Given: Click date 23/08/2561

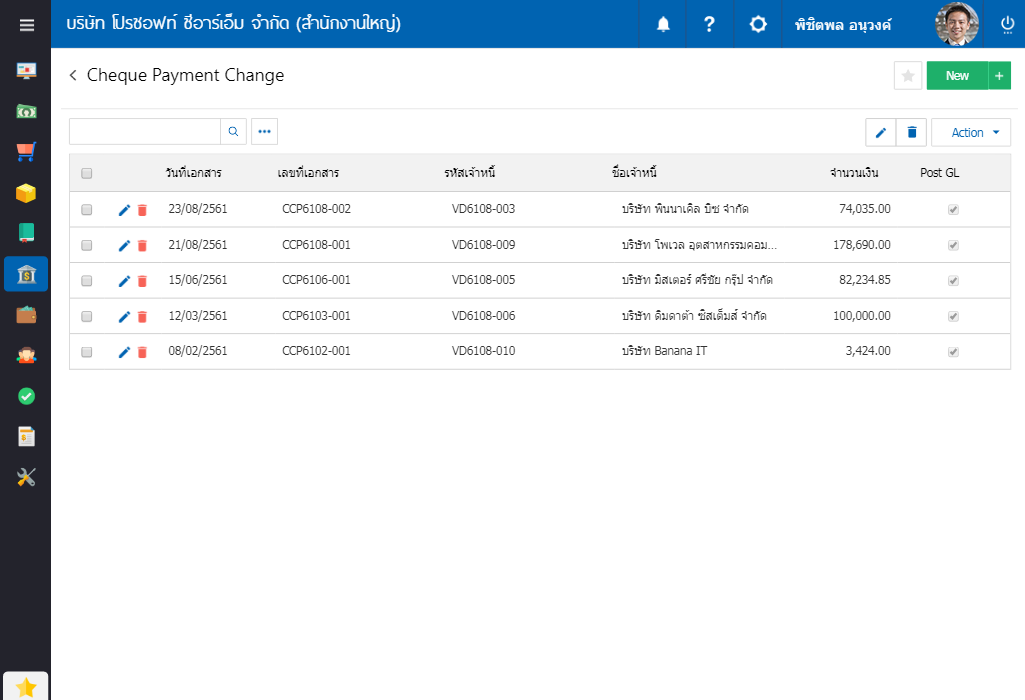Looking at the screenshot, I should point(198,208).
